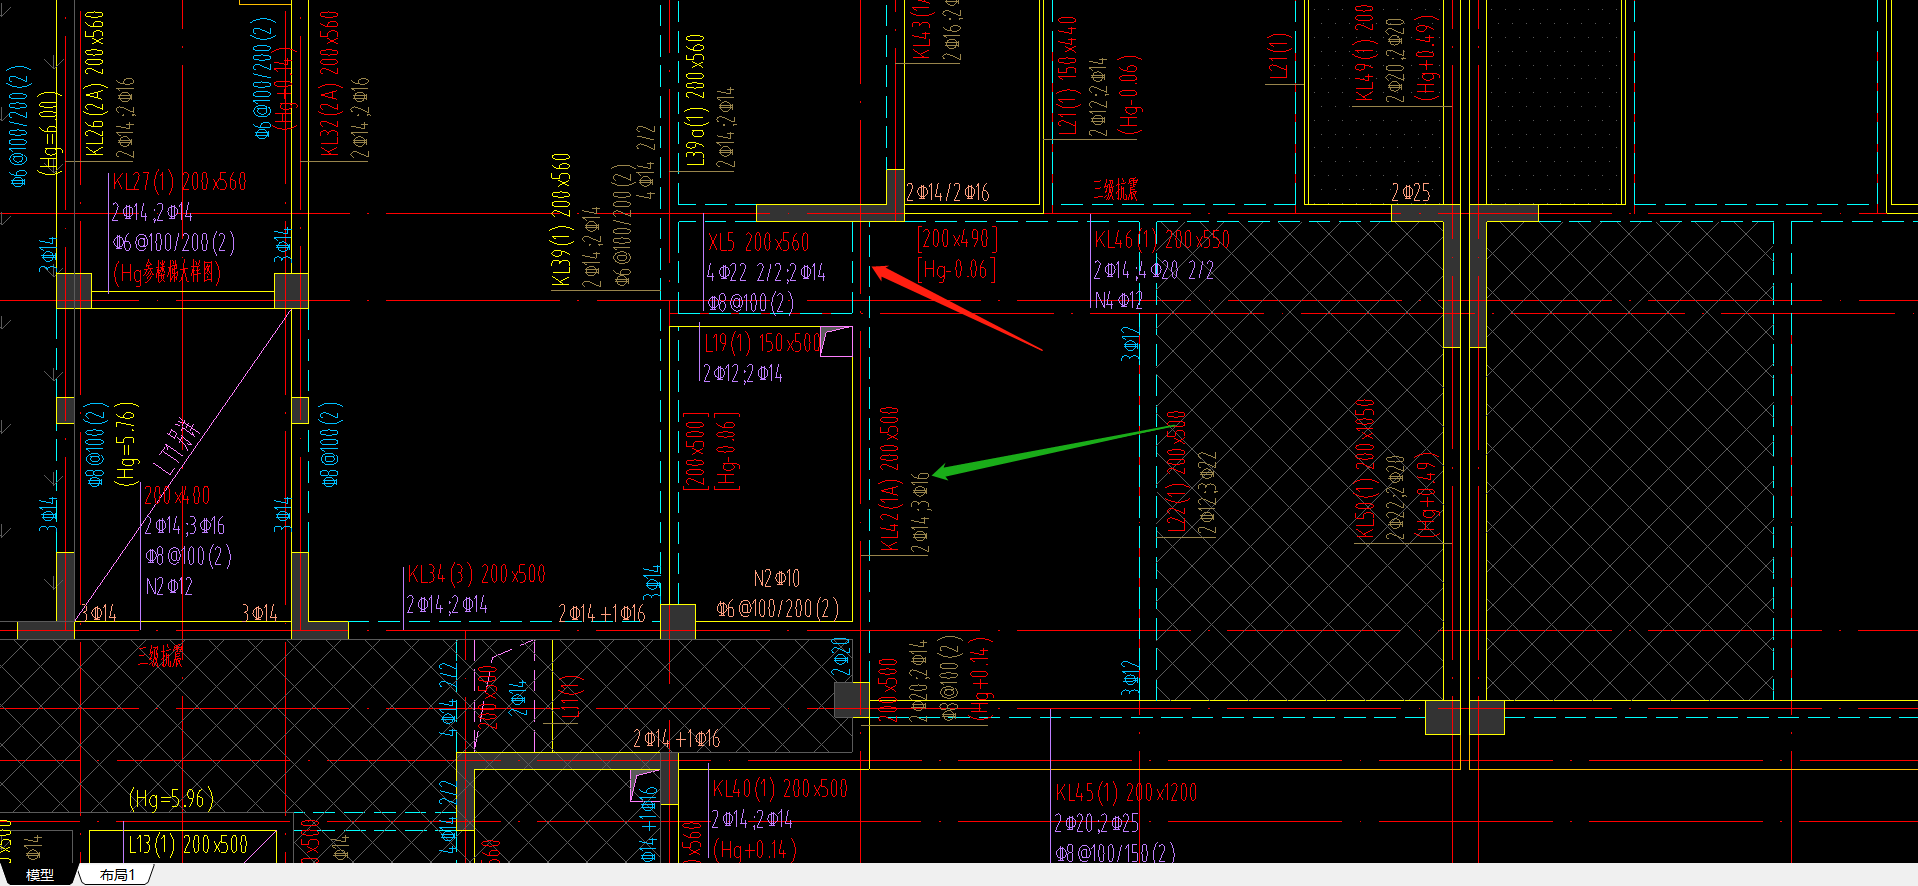The height and width of the screenshot is (886, 1918).
Task: Select the 2Φ14;4Φ20 2/2 rebar text
Action: (x=1153, y=270)
